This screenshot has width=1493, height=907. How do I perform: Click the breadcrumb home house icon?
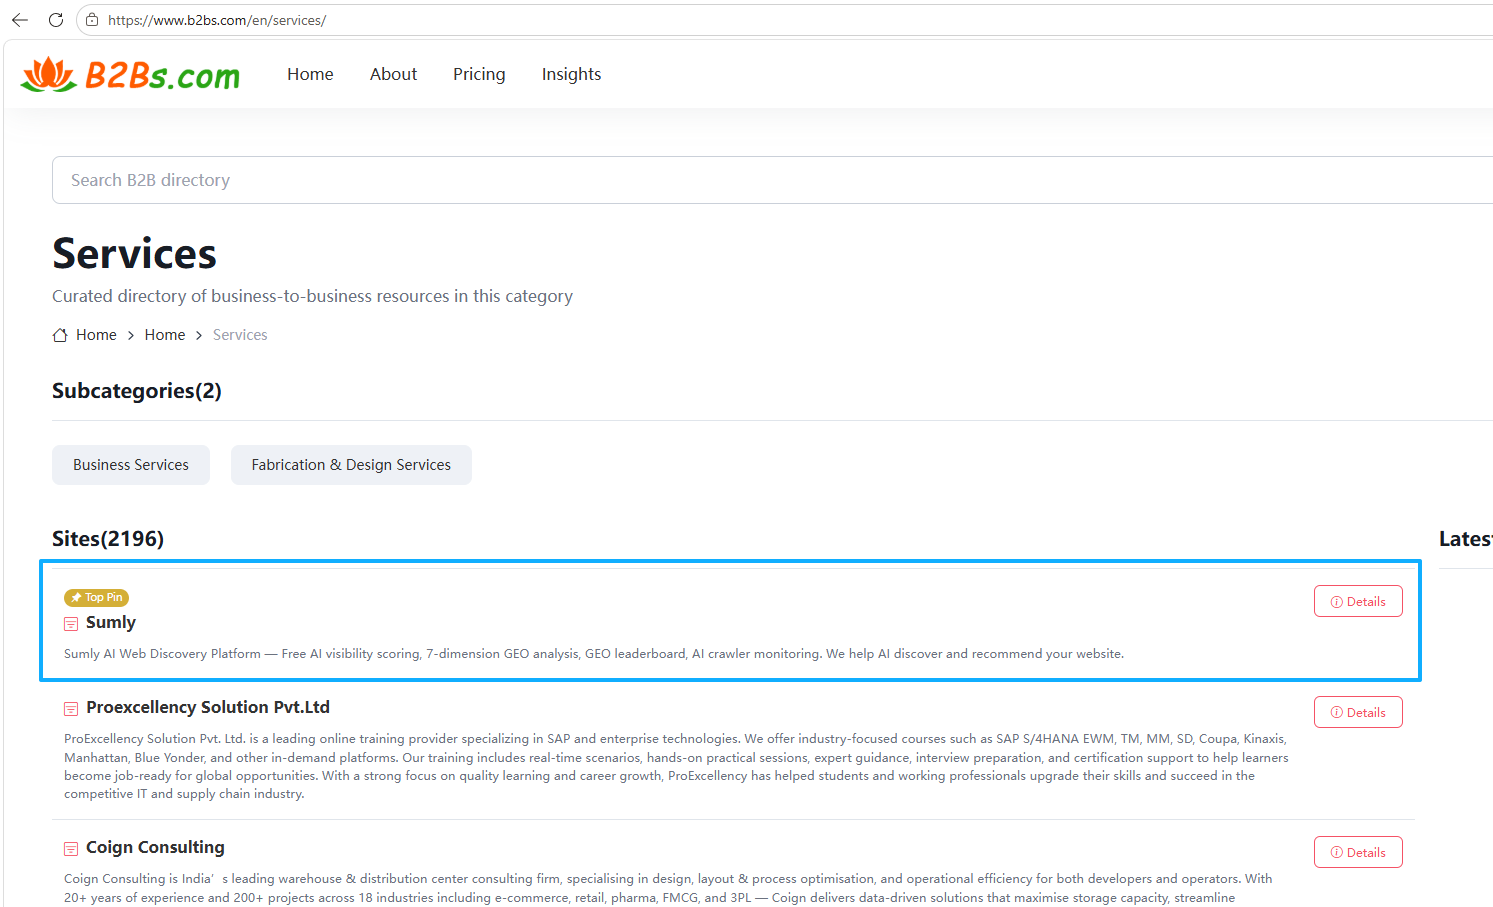click(60, 335)
